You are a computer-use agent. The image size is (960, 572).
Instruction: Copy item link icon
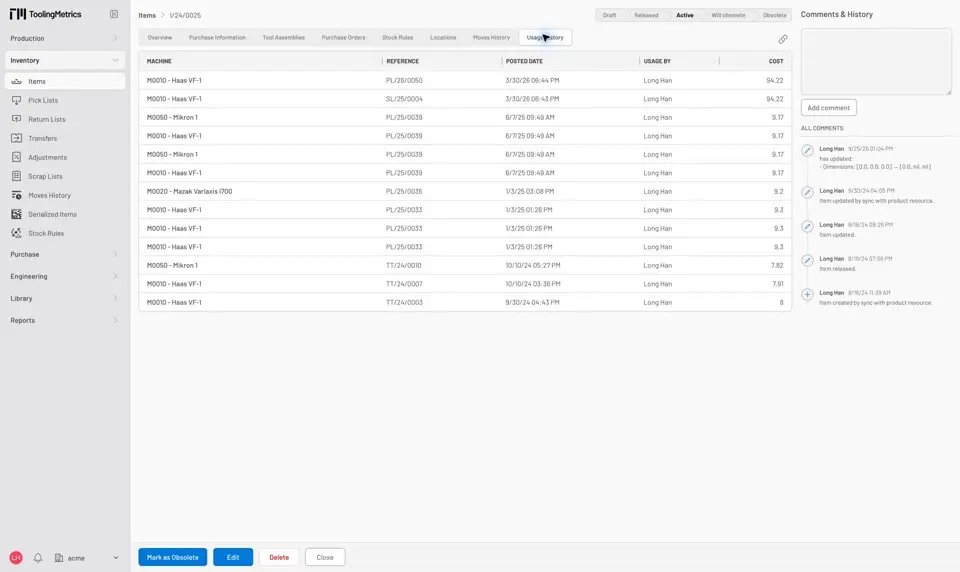(782, 39)
